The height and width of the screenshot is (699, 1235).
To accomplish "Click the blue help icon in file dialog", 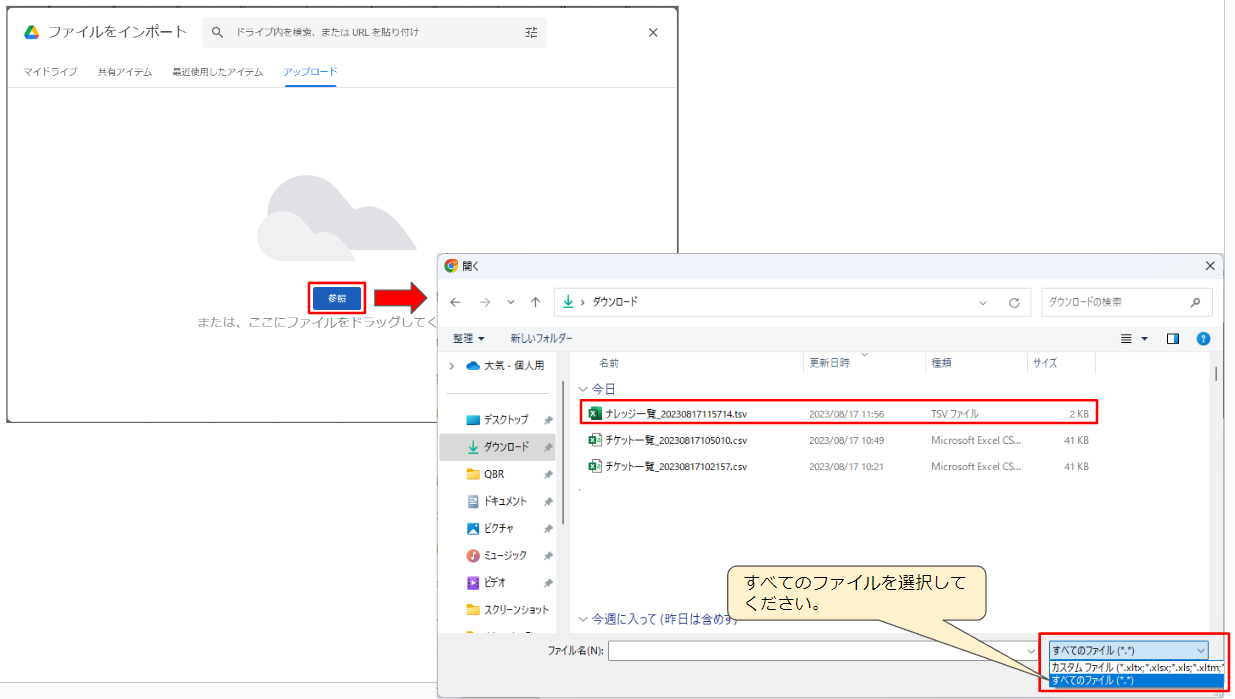I will click(x=1203, y=339).
